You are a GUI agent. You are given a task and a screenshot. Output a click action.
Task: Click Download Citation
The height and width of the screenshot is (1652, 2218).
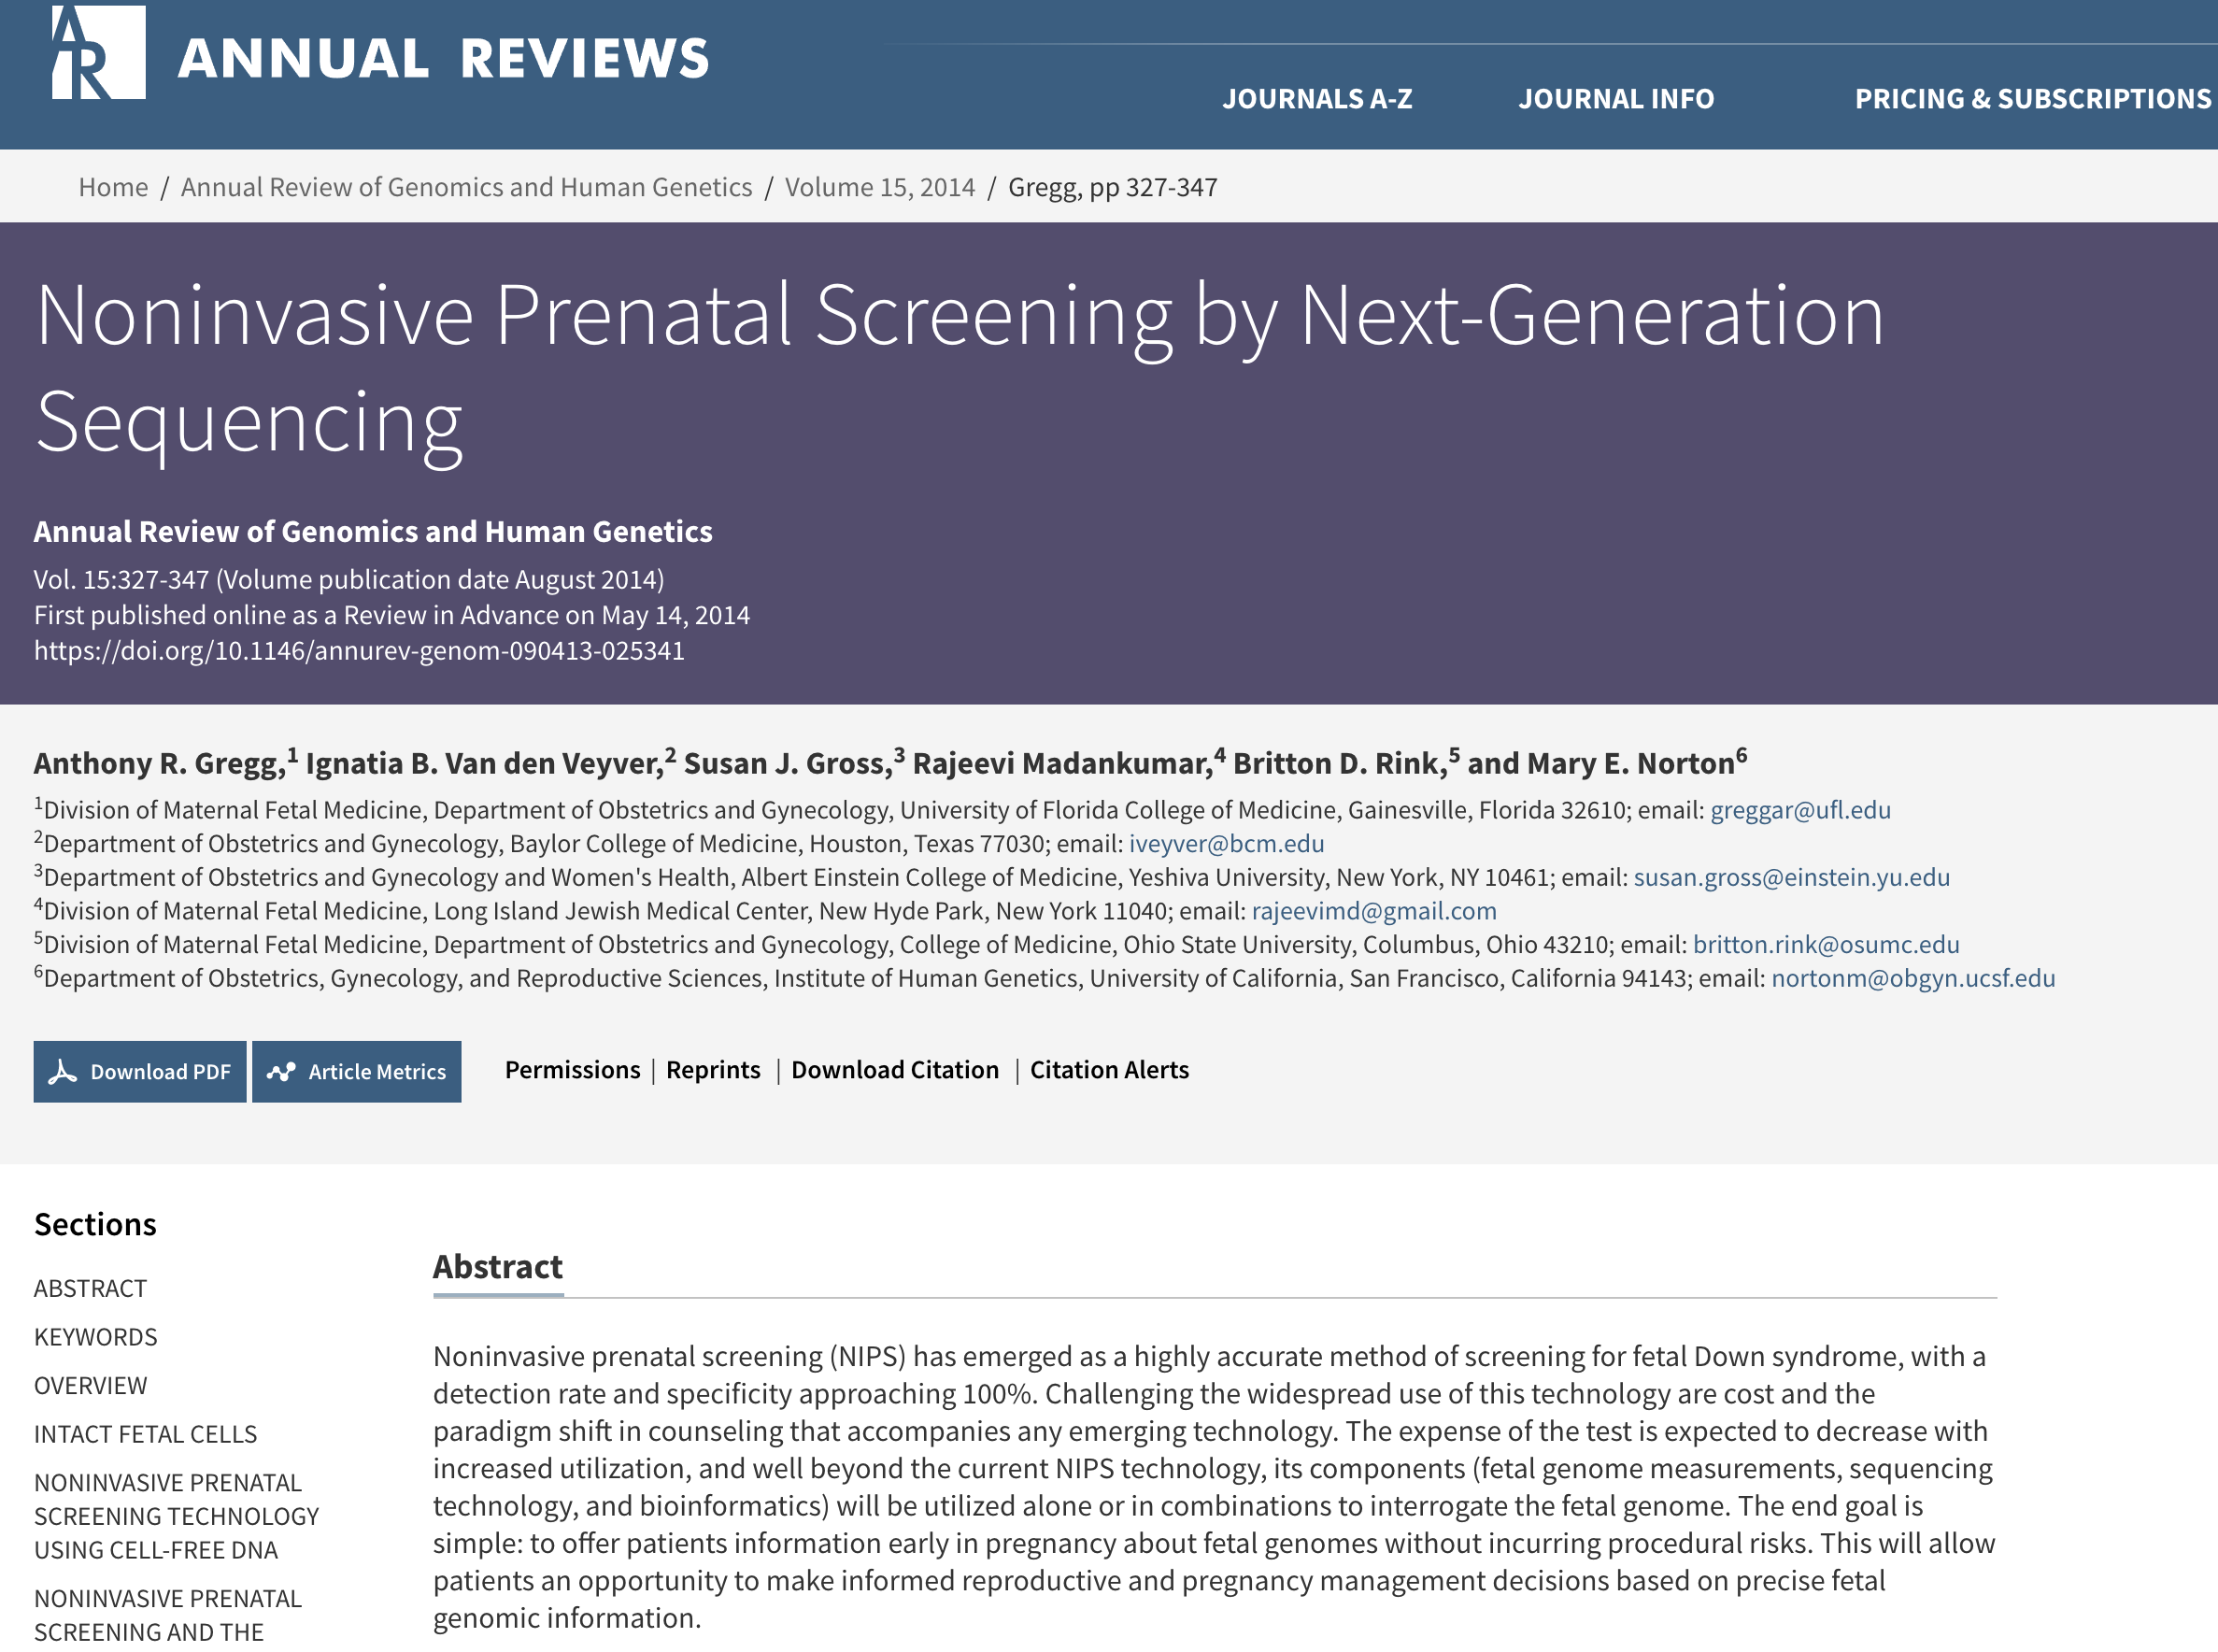[894, 1070]
